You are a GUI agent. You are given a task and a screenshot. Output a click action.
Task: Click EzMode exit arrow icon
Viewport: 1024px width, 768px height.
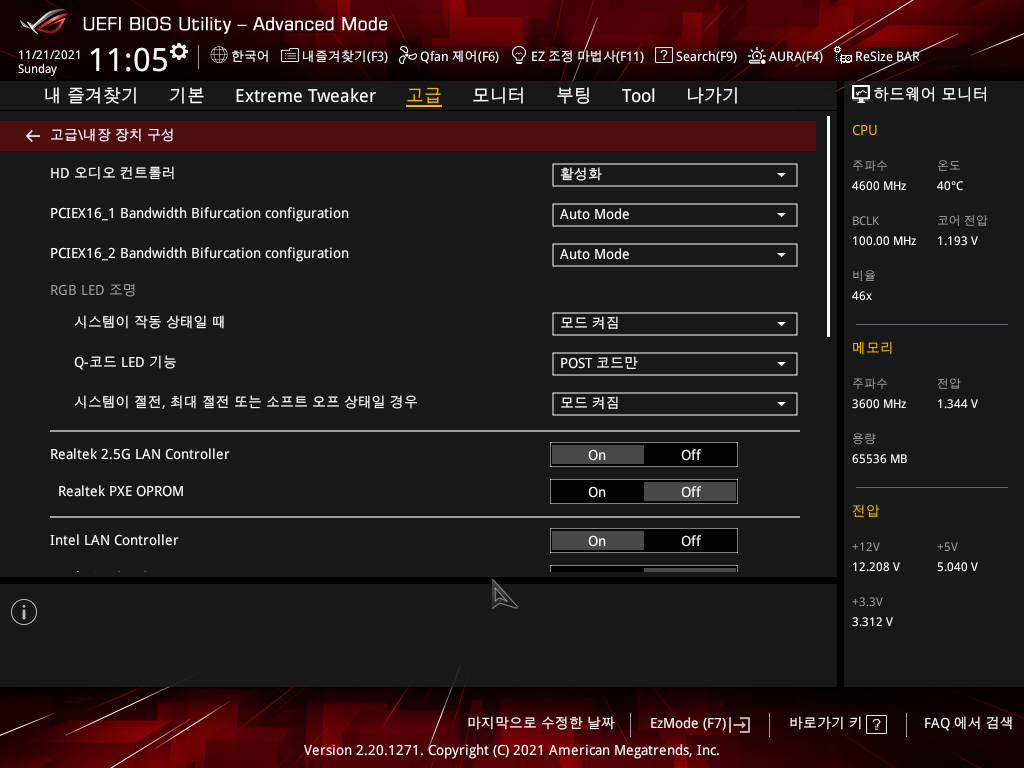tap(741, 724)
